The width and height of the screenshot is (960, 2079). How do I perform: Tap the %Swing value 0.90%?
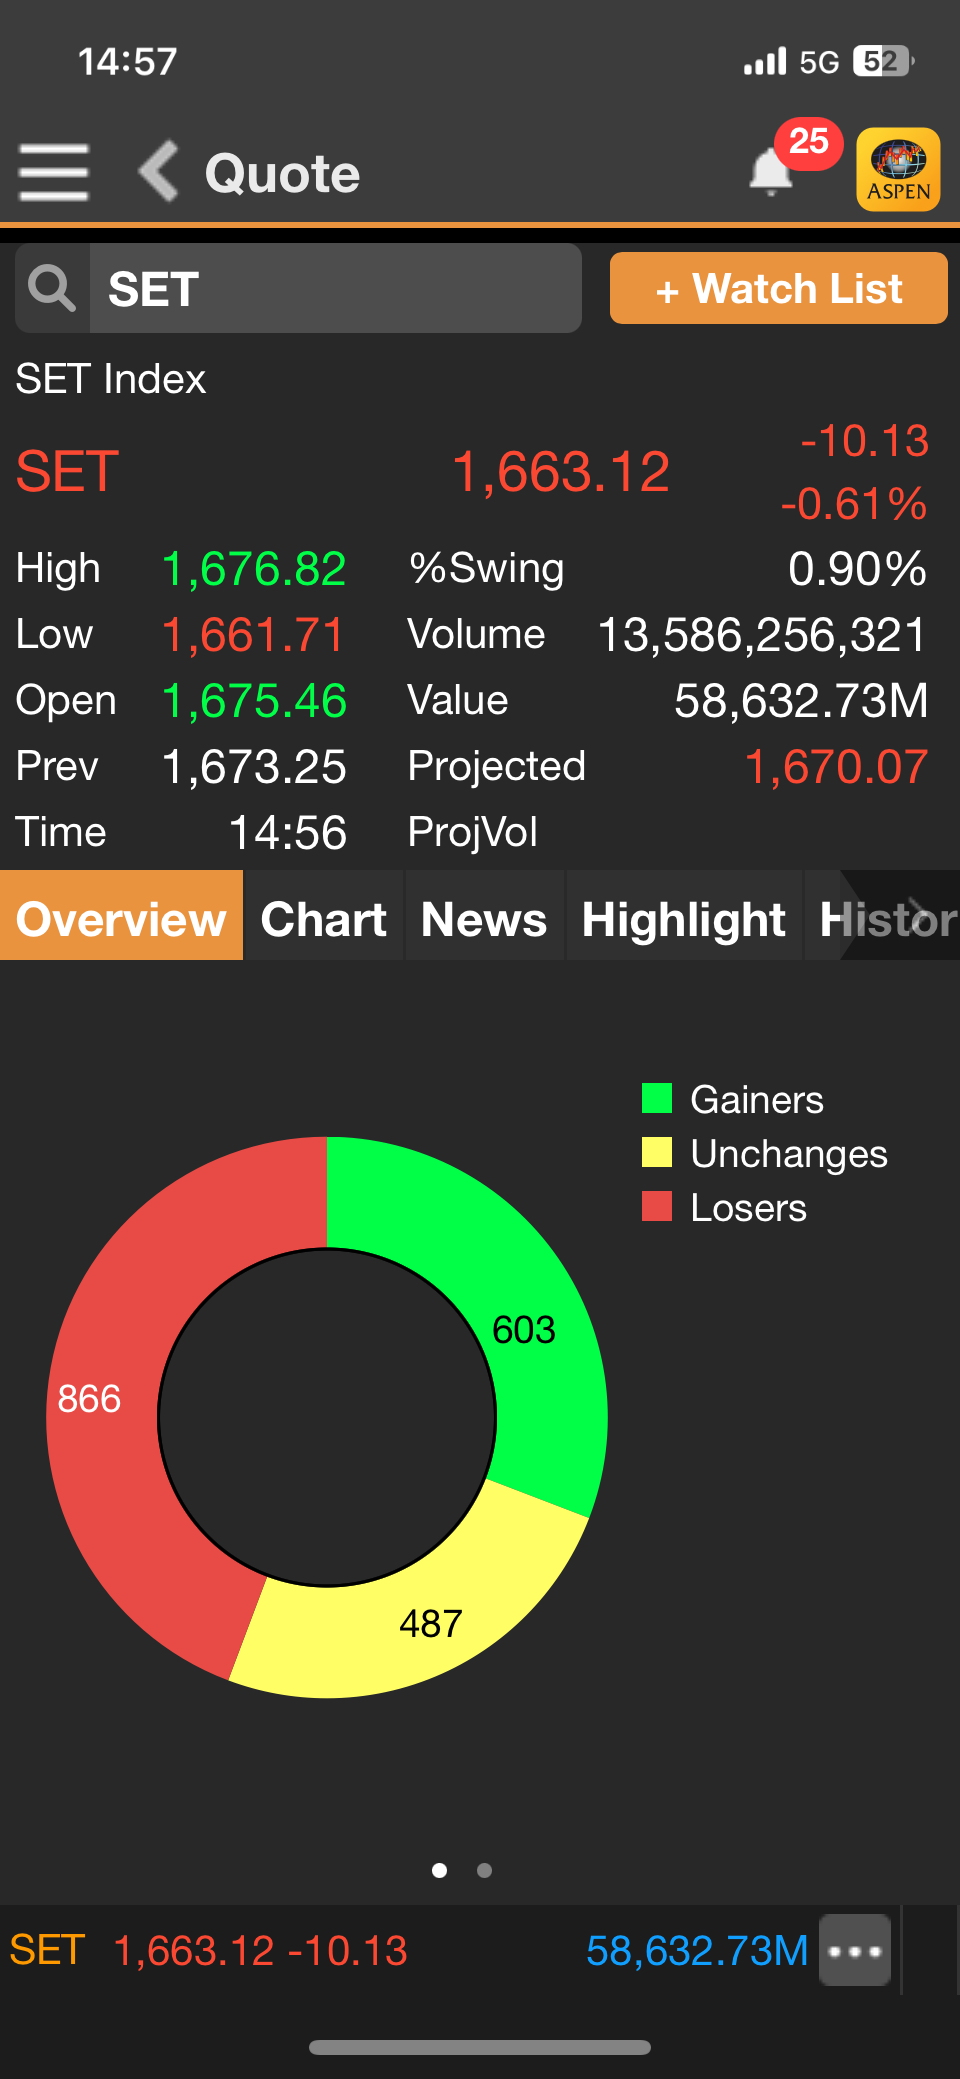857,569
